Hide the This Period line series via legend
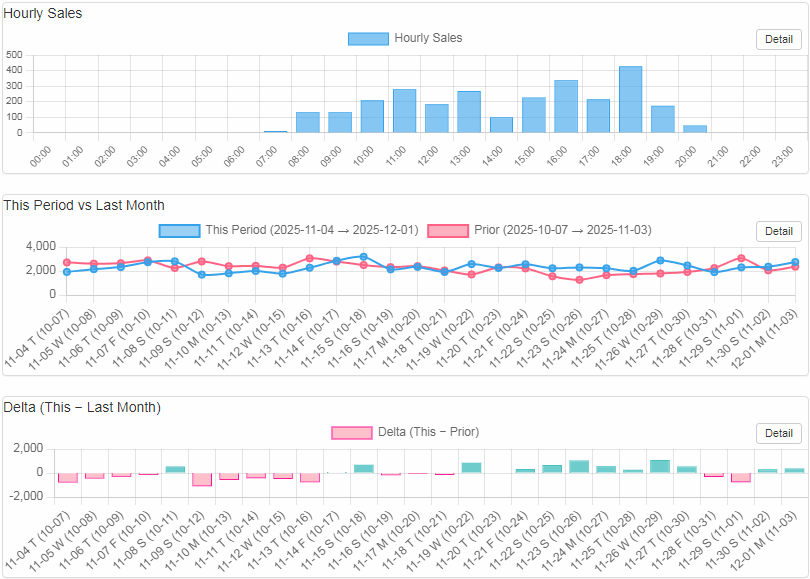 click(x=180, y=231)
